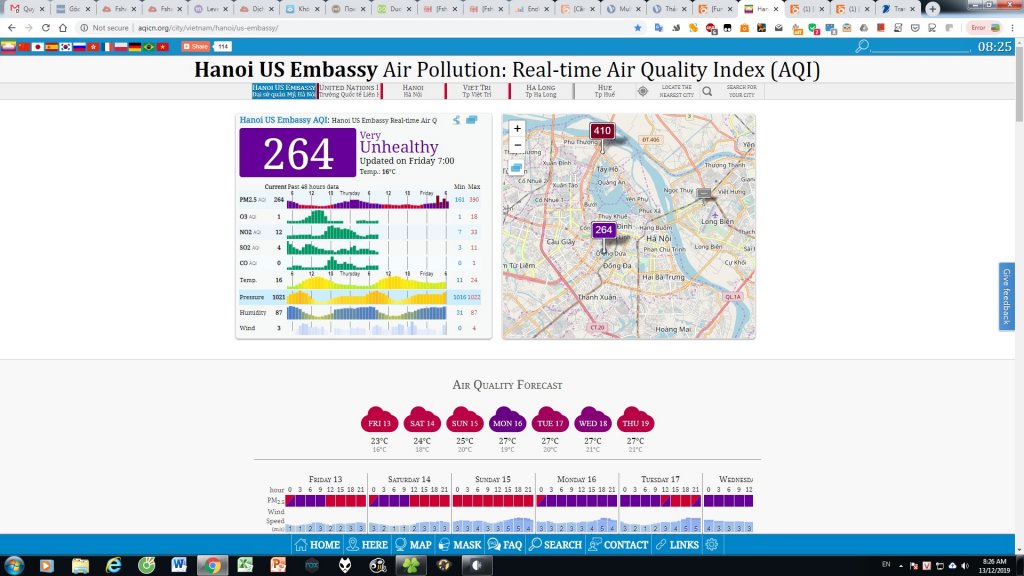Click the large 264 AQI value box
Screen dimensions: 1024x576
(x=298, y=153)
